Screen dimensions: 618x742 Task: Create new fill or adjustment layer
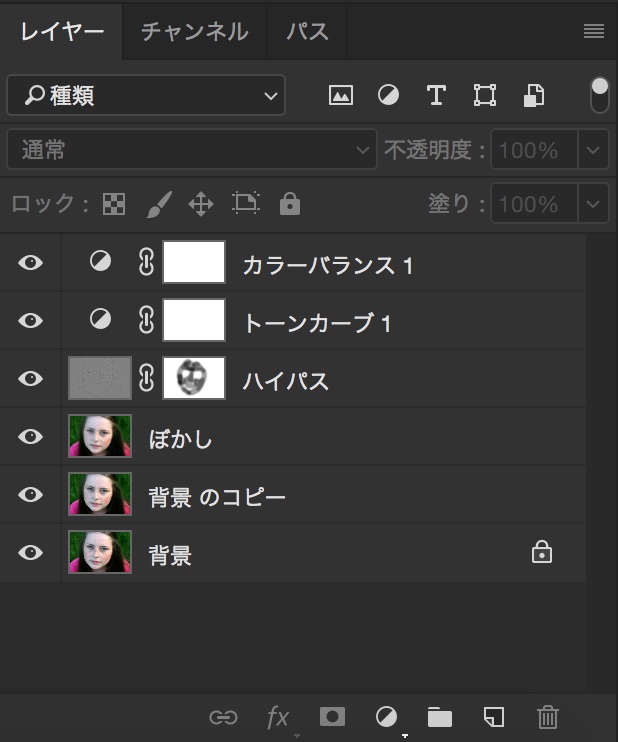pyautogui.click(x=387, y=717)
